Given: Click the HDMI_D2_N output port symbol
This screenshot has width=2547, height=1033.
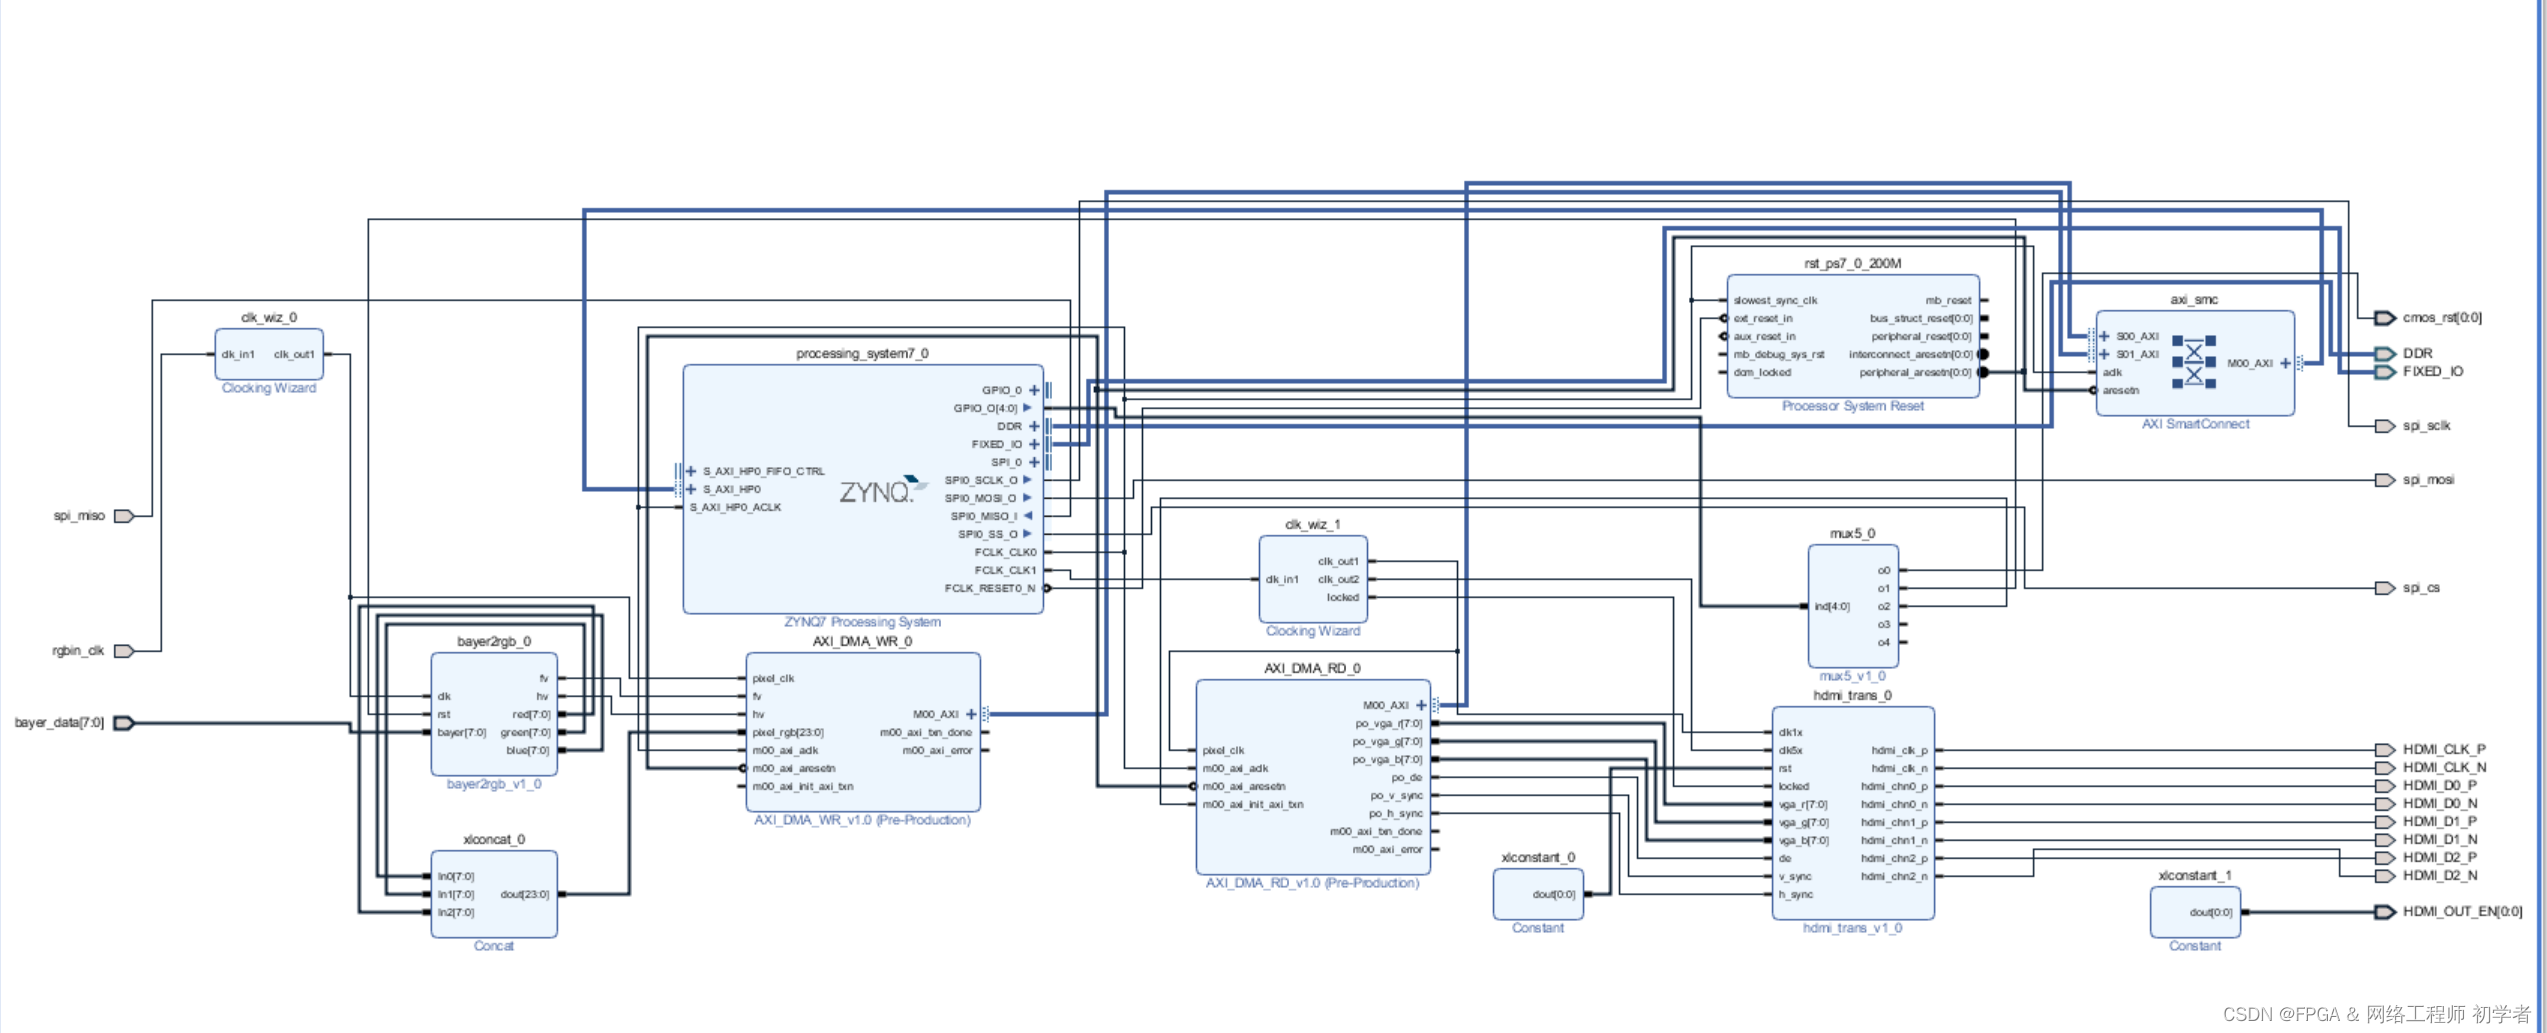Looking at the screenshot, I should 2385,876.
